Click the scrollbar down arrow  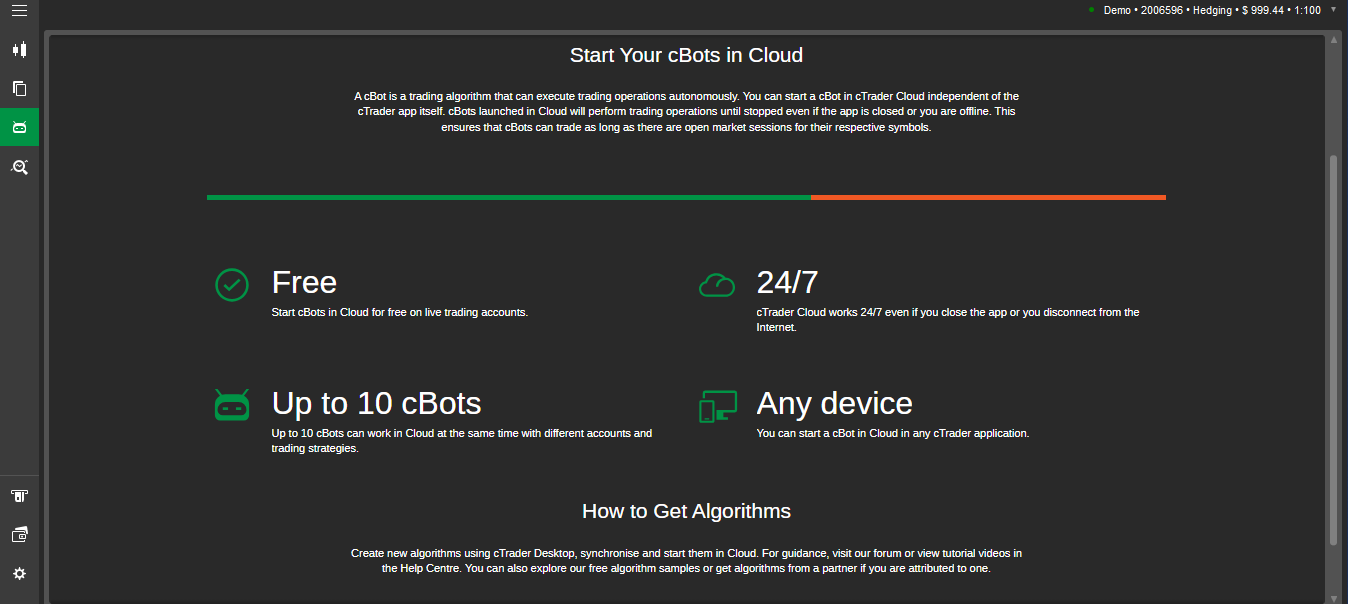[x=1333, y=597]
